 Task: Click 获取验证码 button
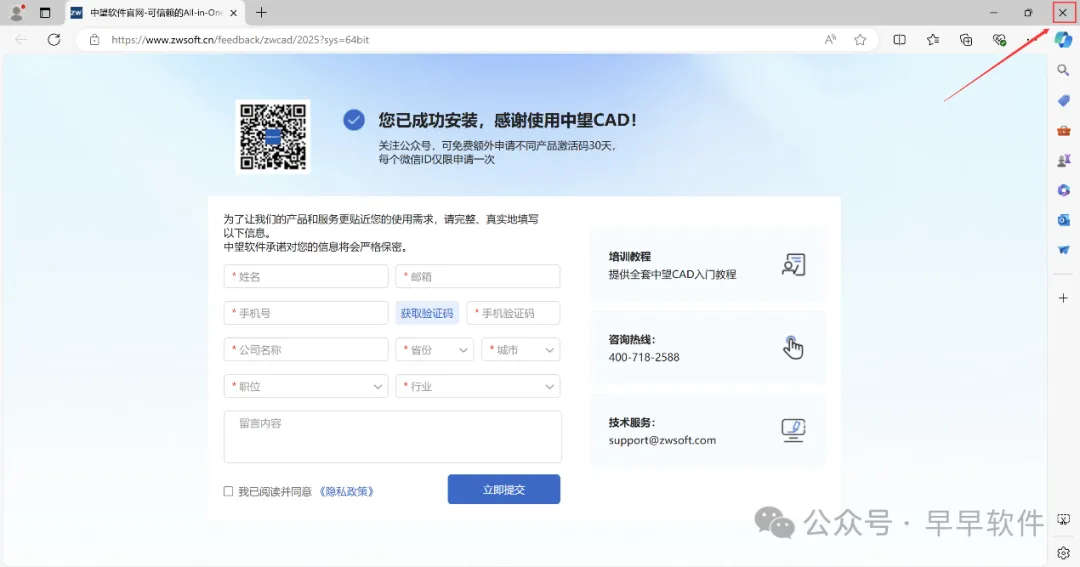pyautogui.click(x=427, y=313)
